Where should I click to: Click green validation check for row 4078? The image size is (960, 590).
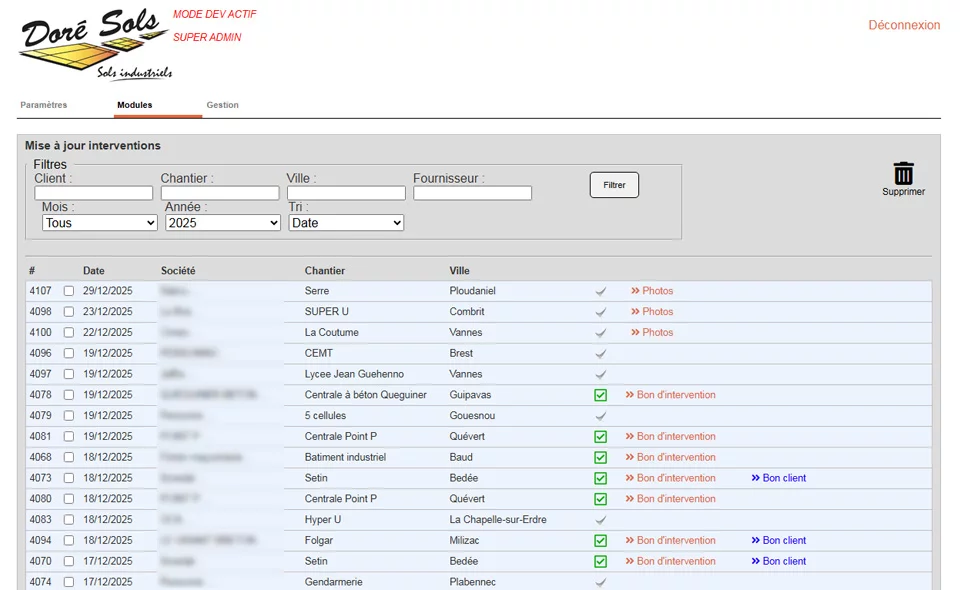[x=601, y=395]
